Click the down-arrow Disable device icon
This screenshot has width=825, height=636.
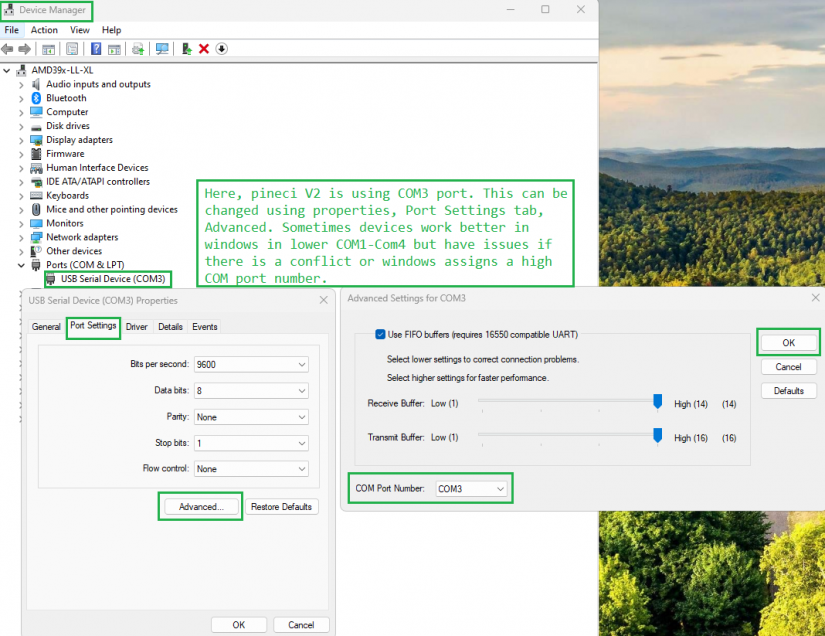coord(221,49)
